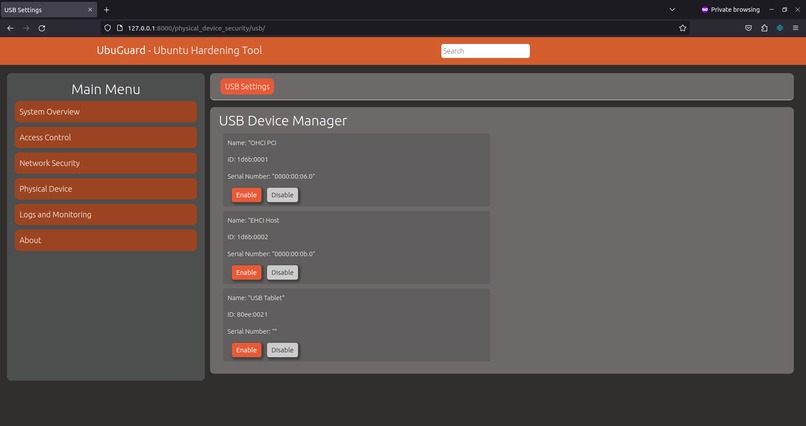Viewport: 806px width, 426px height.
Task: Enable the EHCI Host device
Action: (246, 272)
